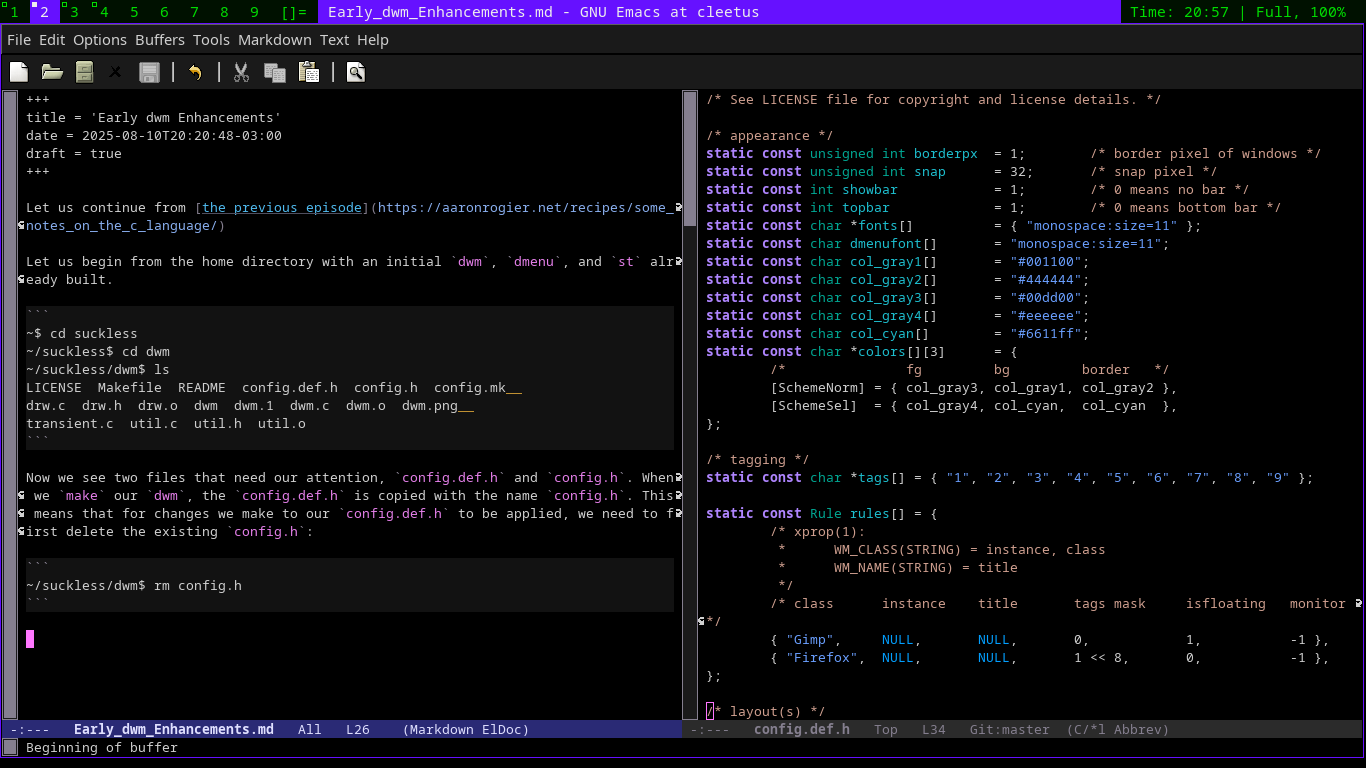Click the title 'Early dwm Enhancements' line
The width and height of the screenshot is (1366, 768).
(x=154, y=118)
